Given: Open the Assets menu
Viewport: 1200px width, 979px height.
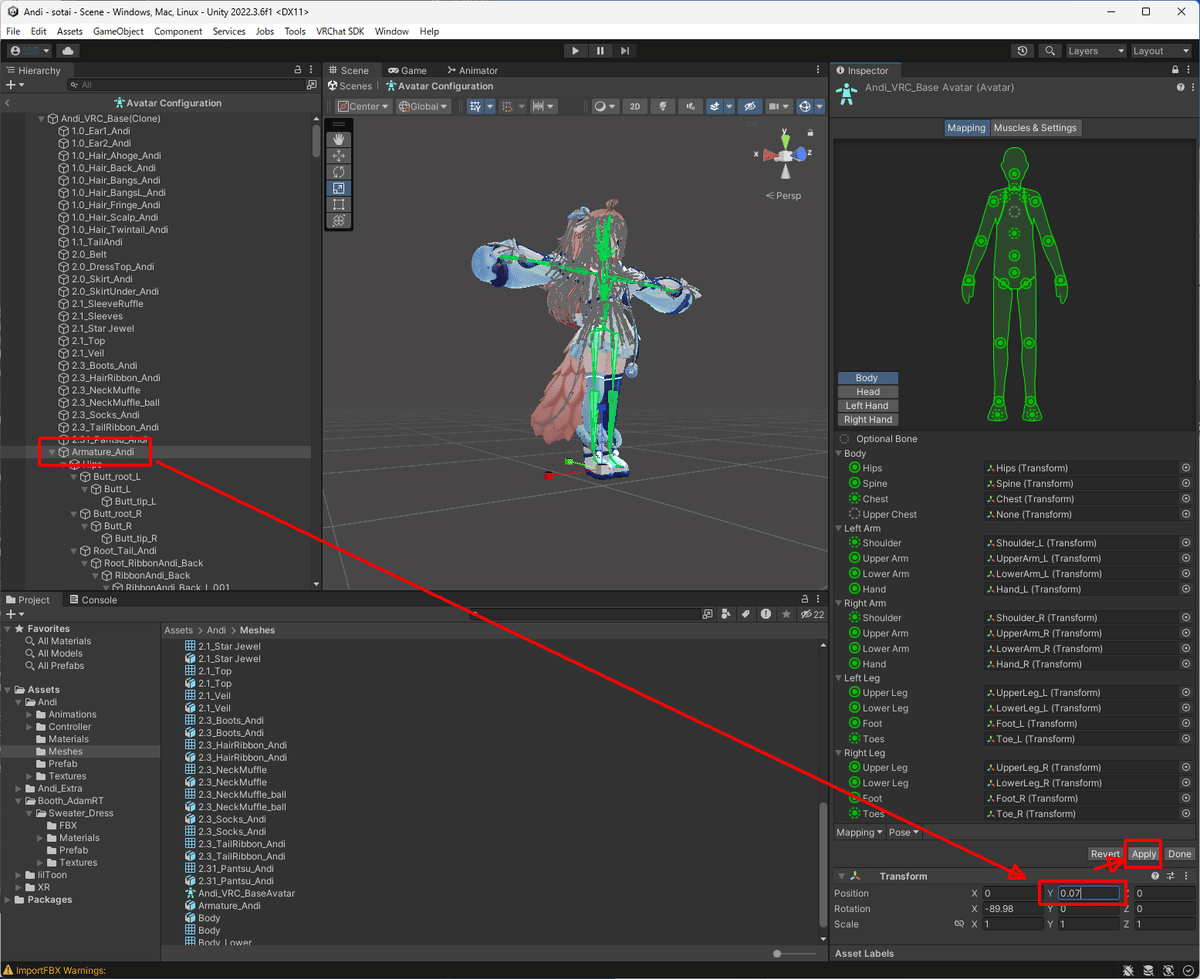Looking at the screenshot, I should click(70, 32).
